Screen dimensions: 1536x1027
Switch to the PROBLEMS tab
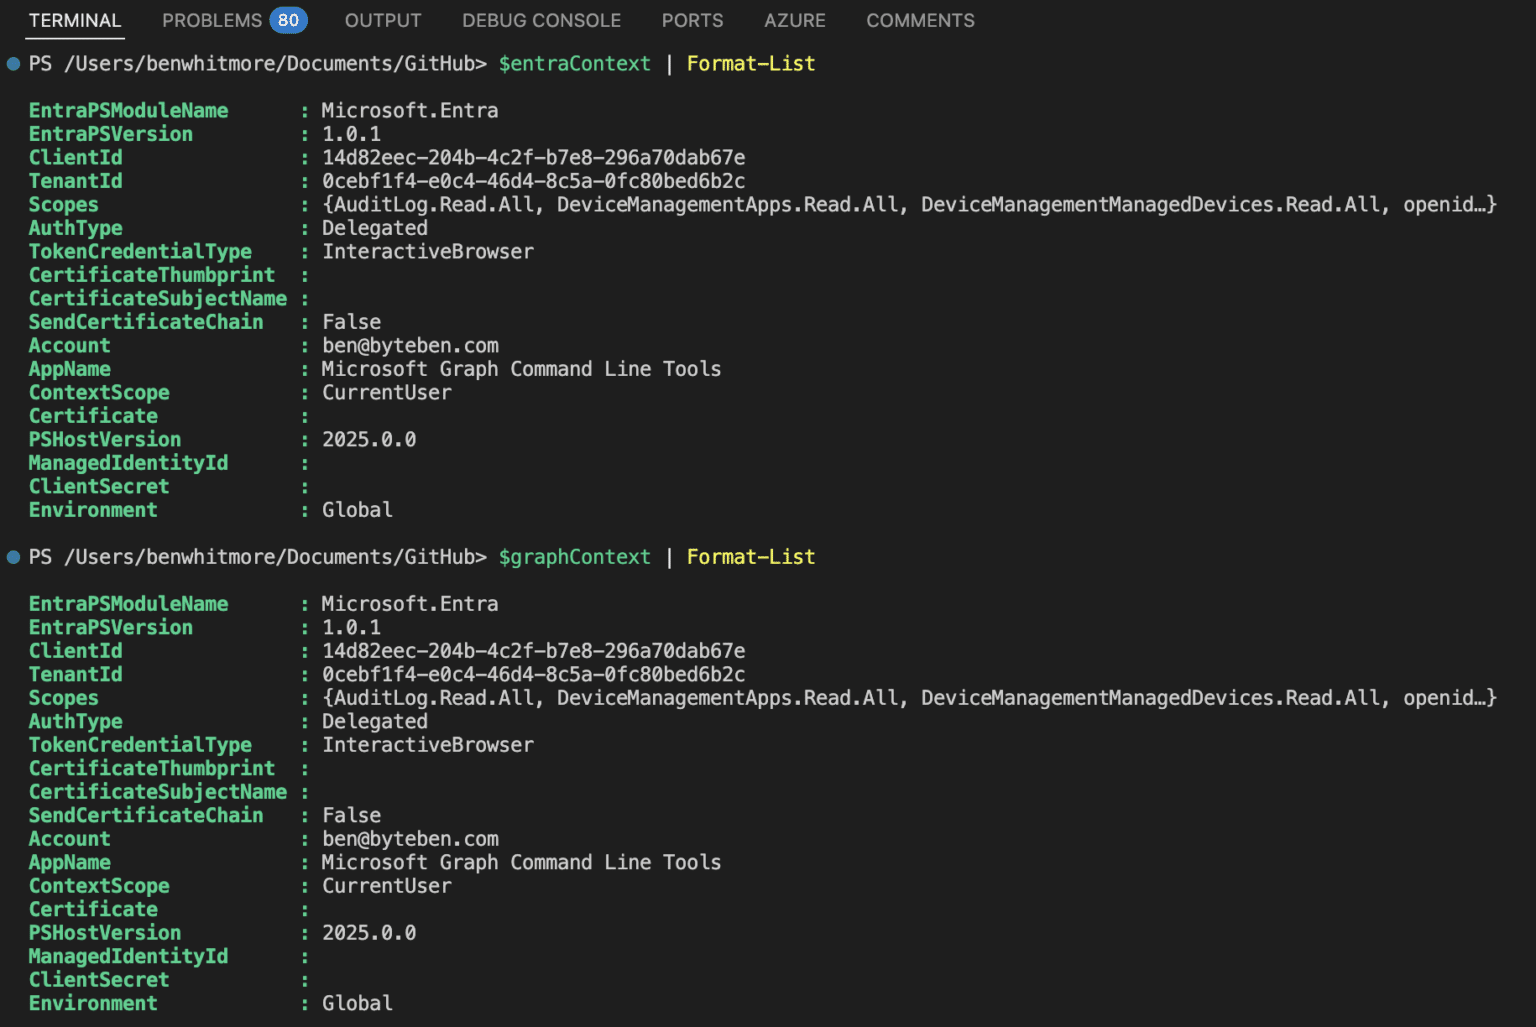pos(211,20)
